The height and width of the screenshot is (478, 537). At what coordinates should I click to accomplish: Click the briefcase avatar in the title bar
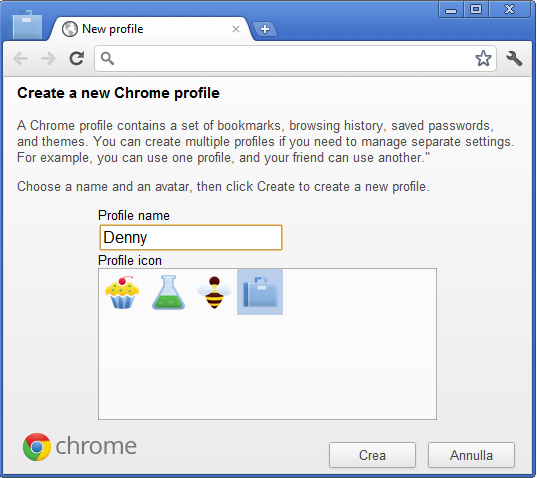[27, 25]
